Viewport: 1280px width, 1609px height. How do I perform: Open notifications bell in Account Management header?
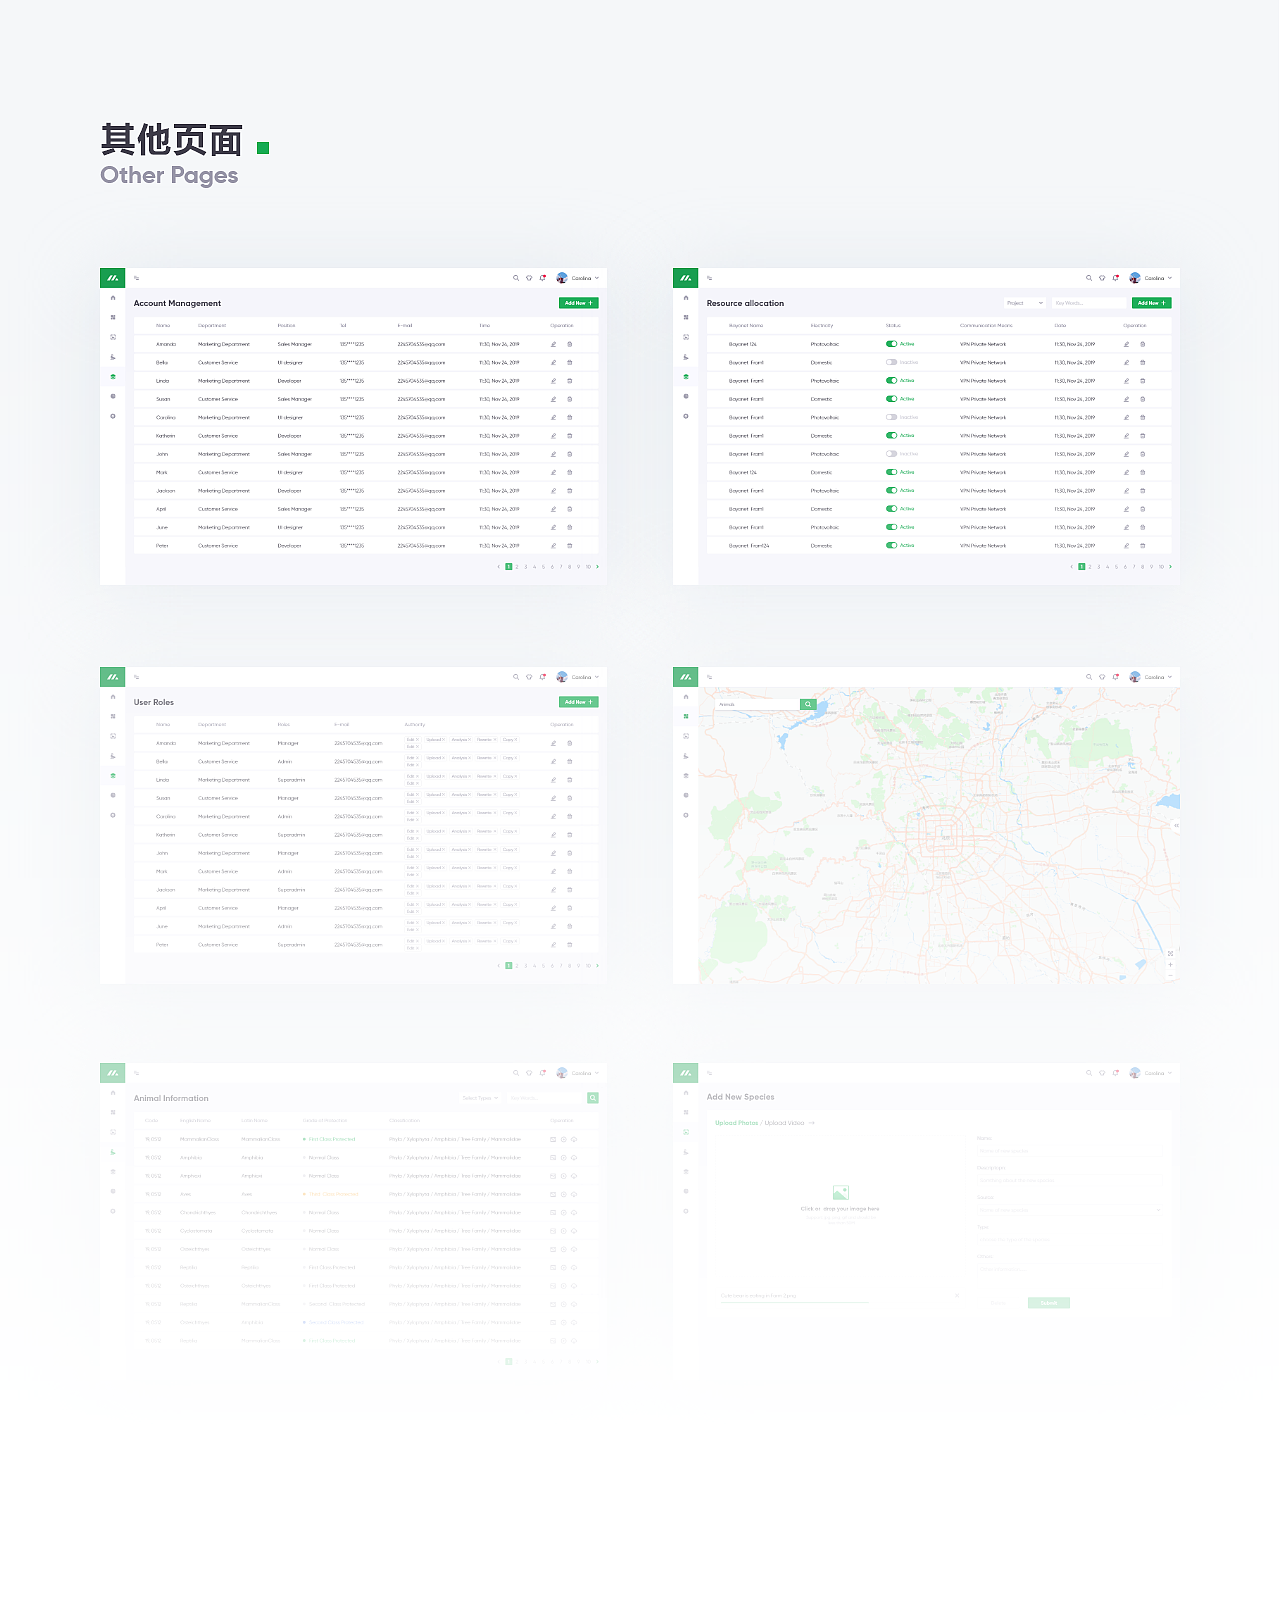[543, 278]
